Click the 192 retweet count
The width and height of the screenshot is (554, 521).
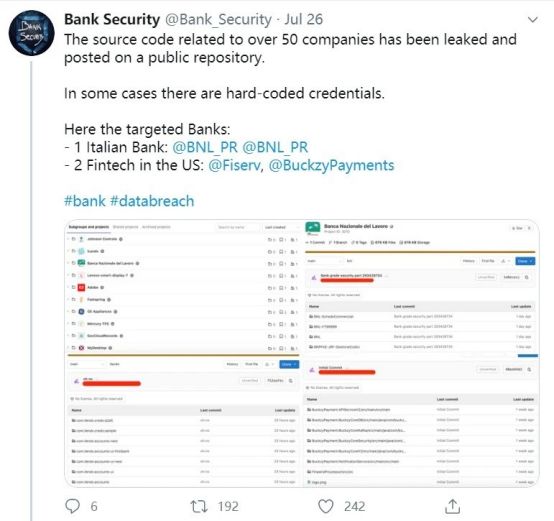pos(228,506)
